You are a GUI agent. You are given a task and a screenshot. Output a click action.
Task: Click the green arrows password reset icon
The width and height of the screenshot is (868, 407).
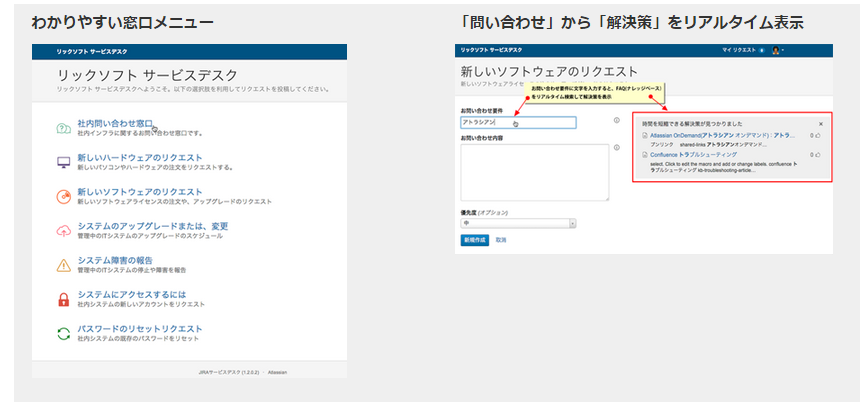62,333
